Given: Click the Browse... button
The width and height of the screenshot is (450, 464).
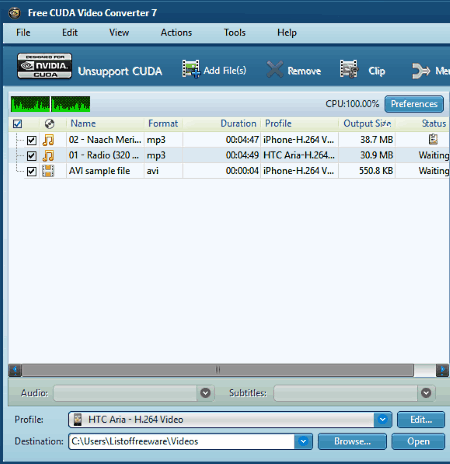Looking at the screenshot, I should [x=352, y=441].
